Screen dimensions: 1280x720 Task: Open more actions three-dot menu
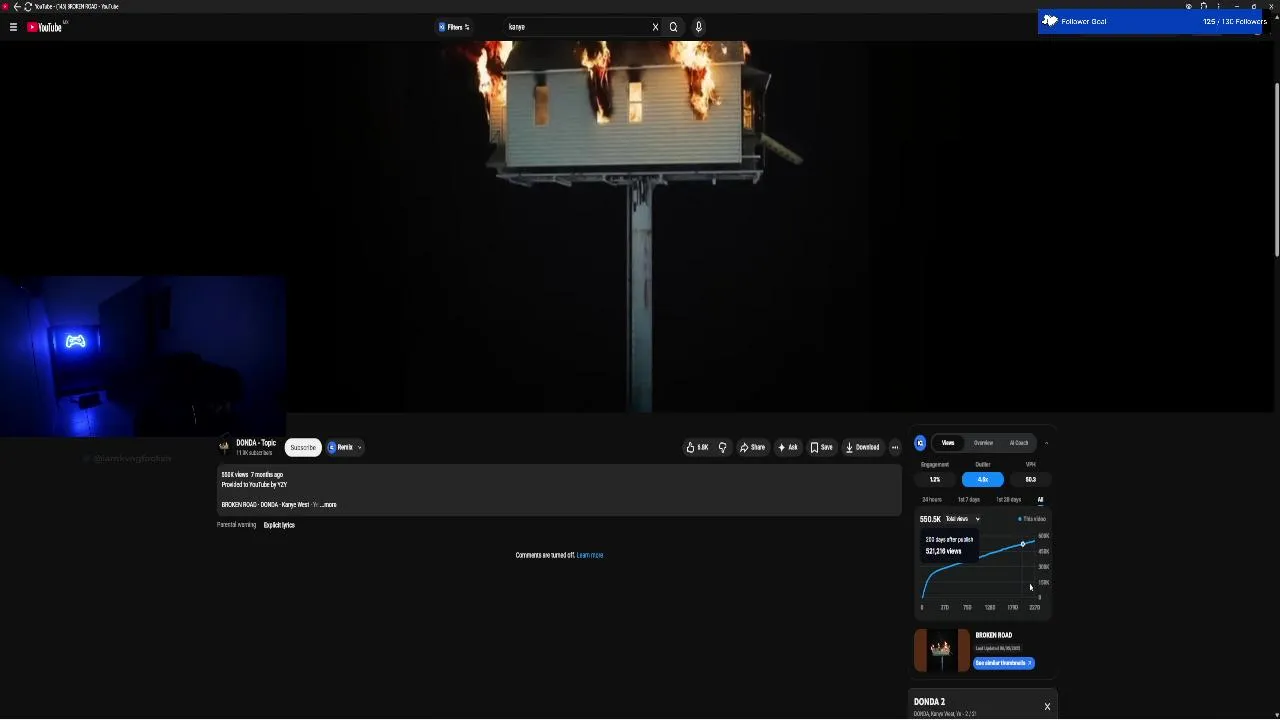pyautogui.click(x=895, y=447)
